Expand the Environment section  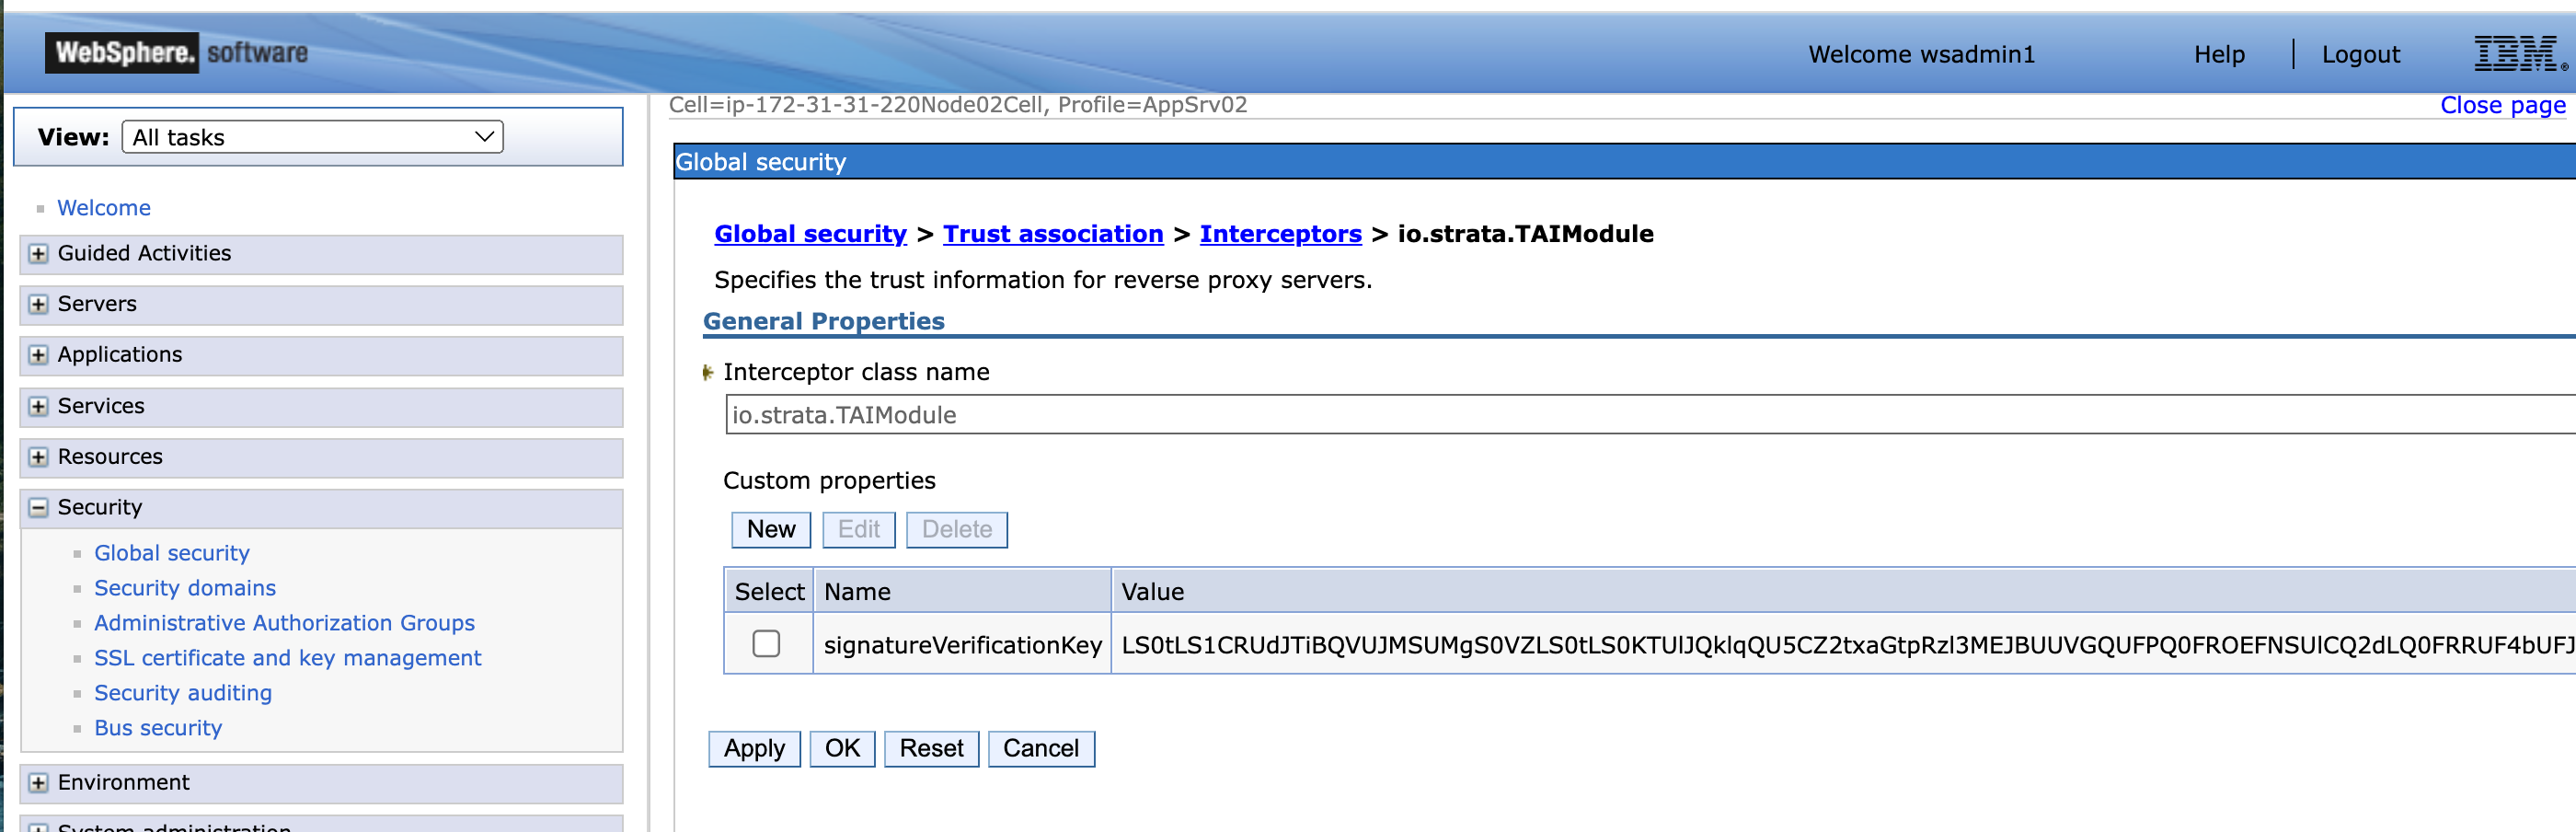click(38, 784)
